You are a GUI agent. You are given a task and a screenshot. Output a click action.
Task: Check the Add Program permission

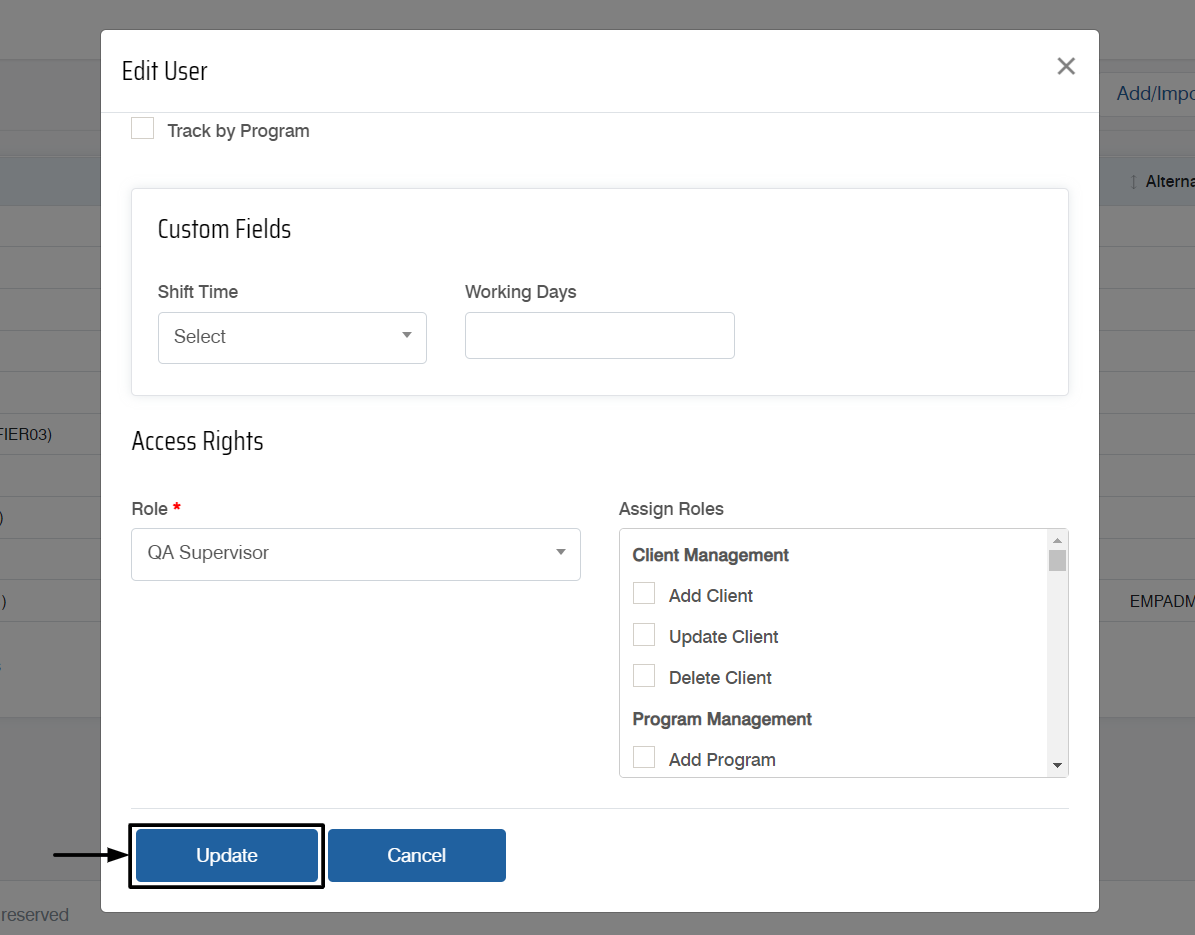644,757
